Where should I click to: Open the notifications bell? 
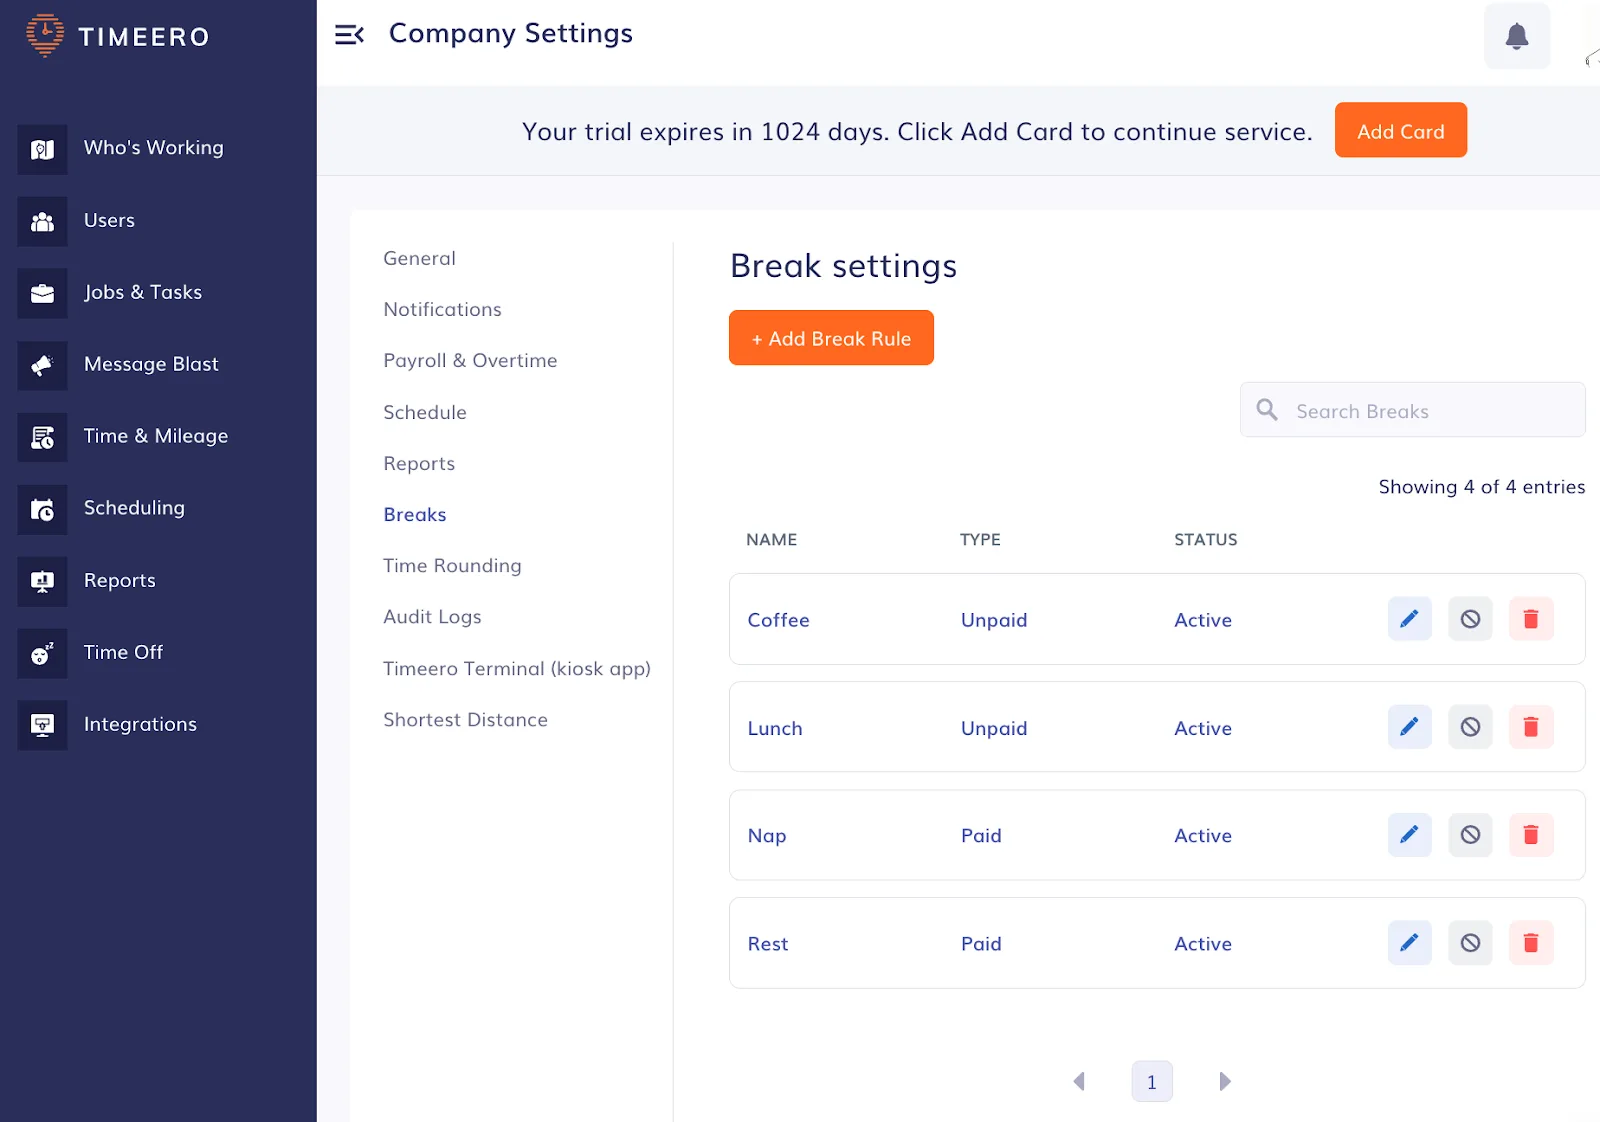(1516, 35)
